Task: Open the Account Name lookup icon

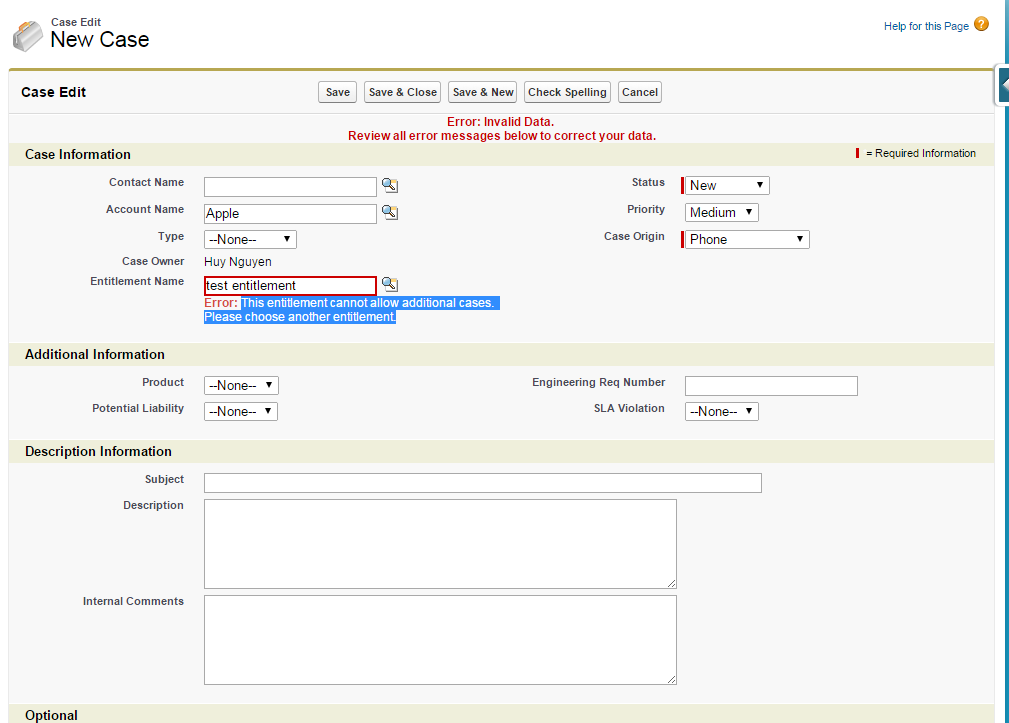Action: tap(390, 213)
